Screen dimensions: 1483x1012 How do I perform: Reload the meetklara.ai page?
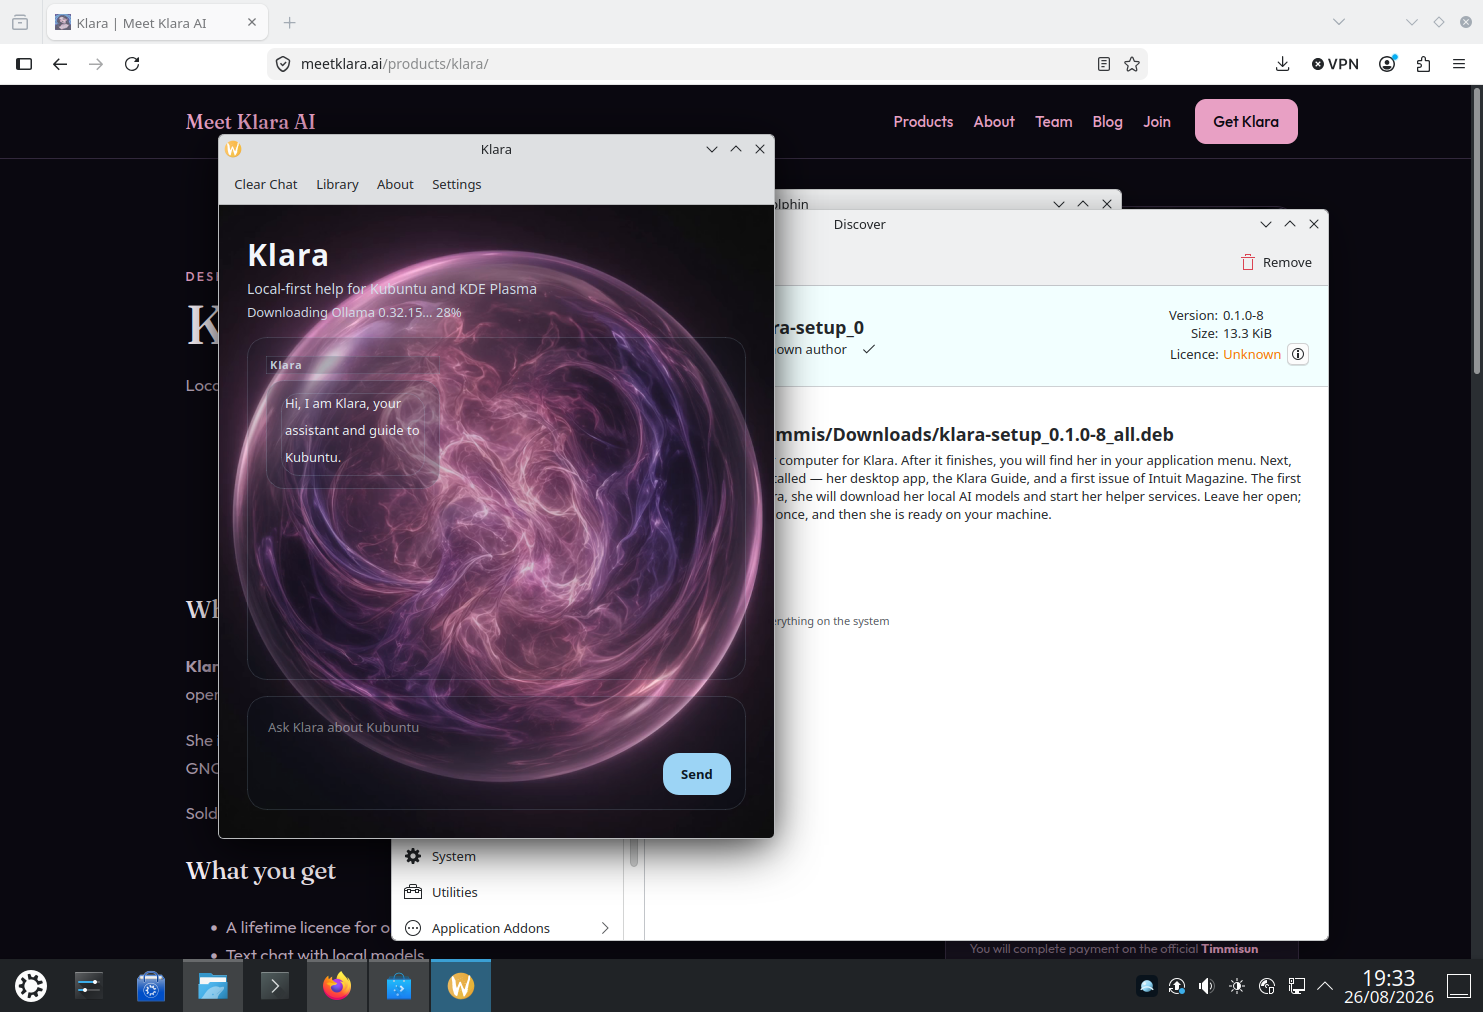coord(132,64)
